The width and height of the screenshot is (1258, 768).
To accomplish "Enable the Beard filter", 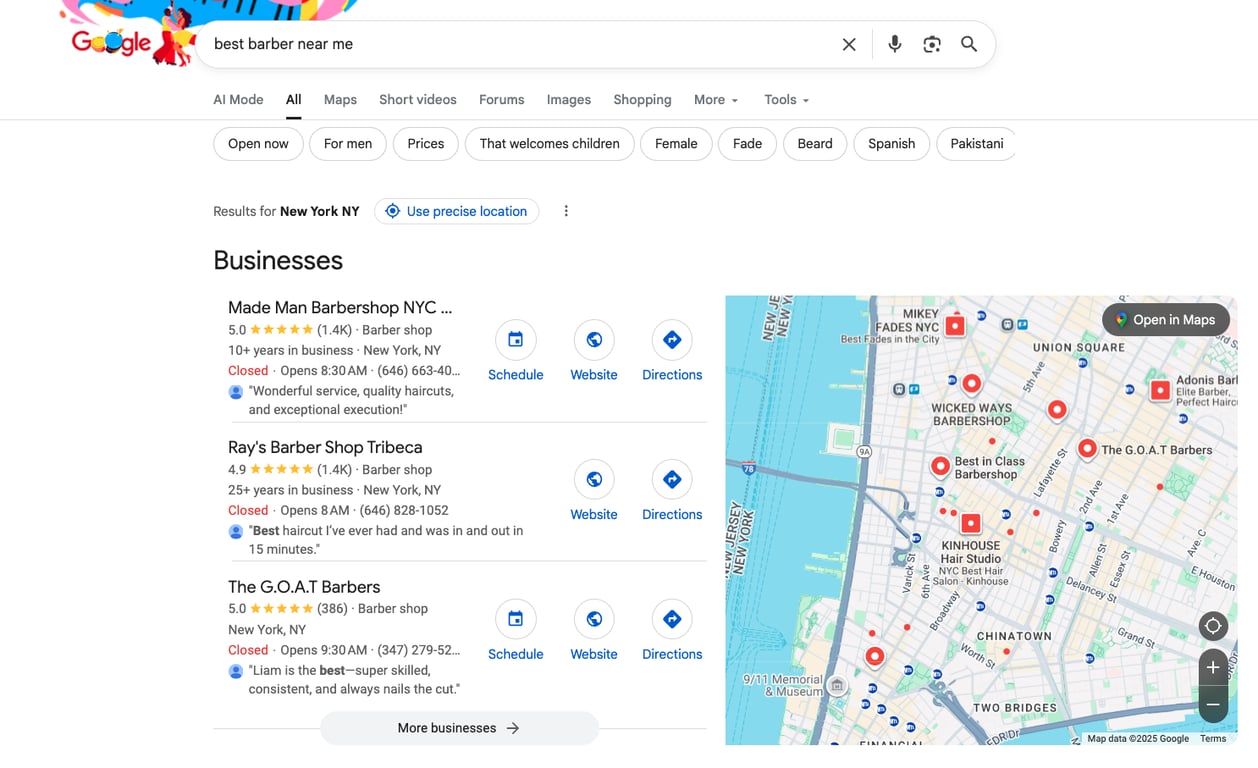I will [814, 144].
